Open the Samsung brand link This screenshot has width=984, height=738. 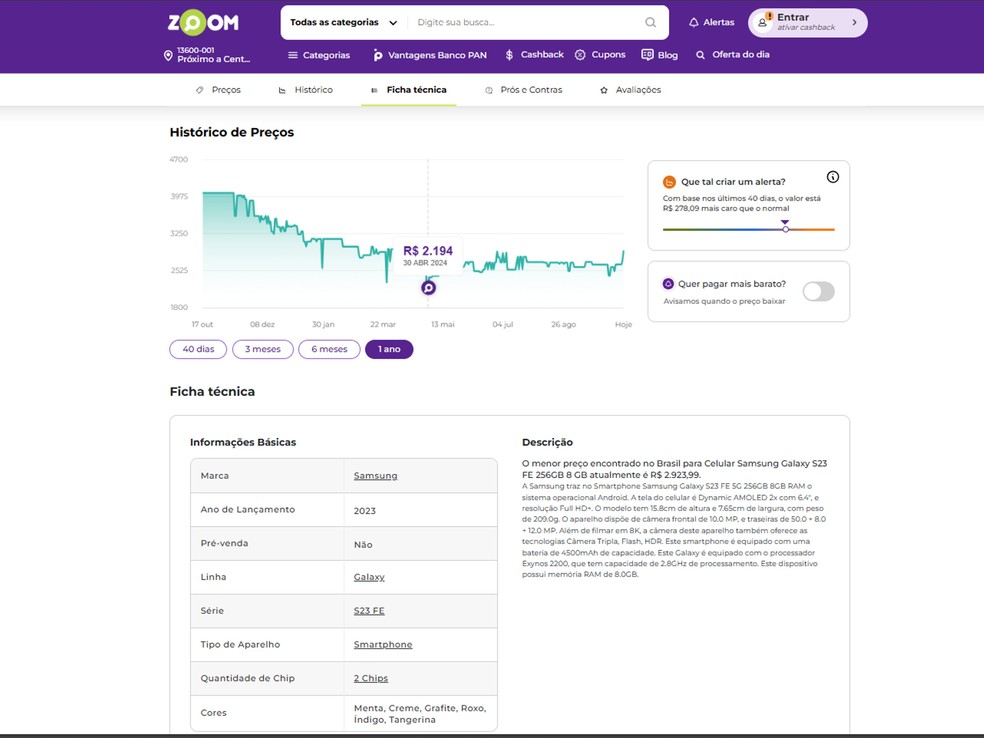point(375,476)
